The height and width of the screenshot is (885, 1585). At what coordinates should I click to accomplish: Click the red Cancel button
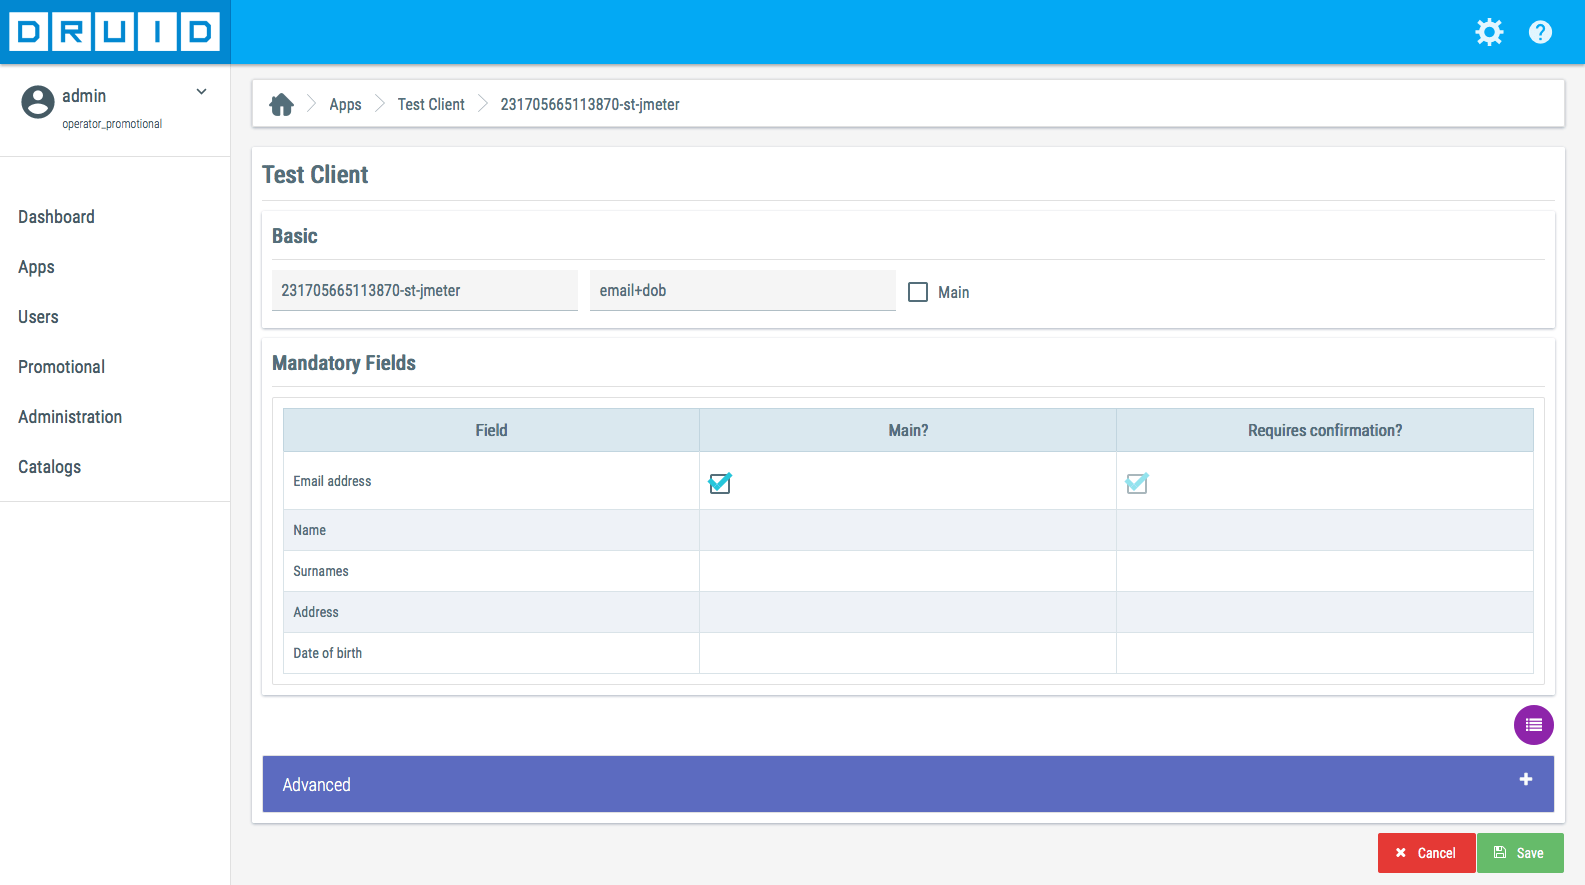(x=1426, y=853)
